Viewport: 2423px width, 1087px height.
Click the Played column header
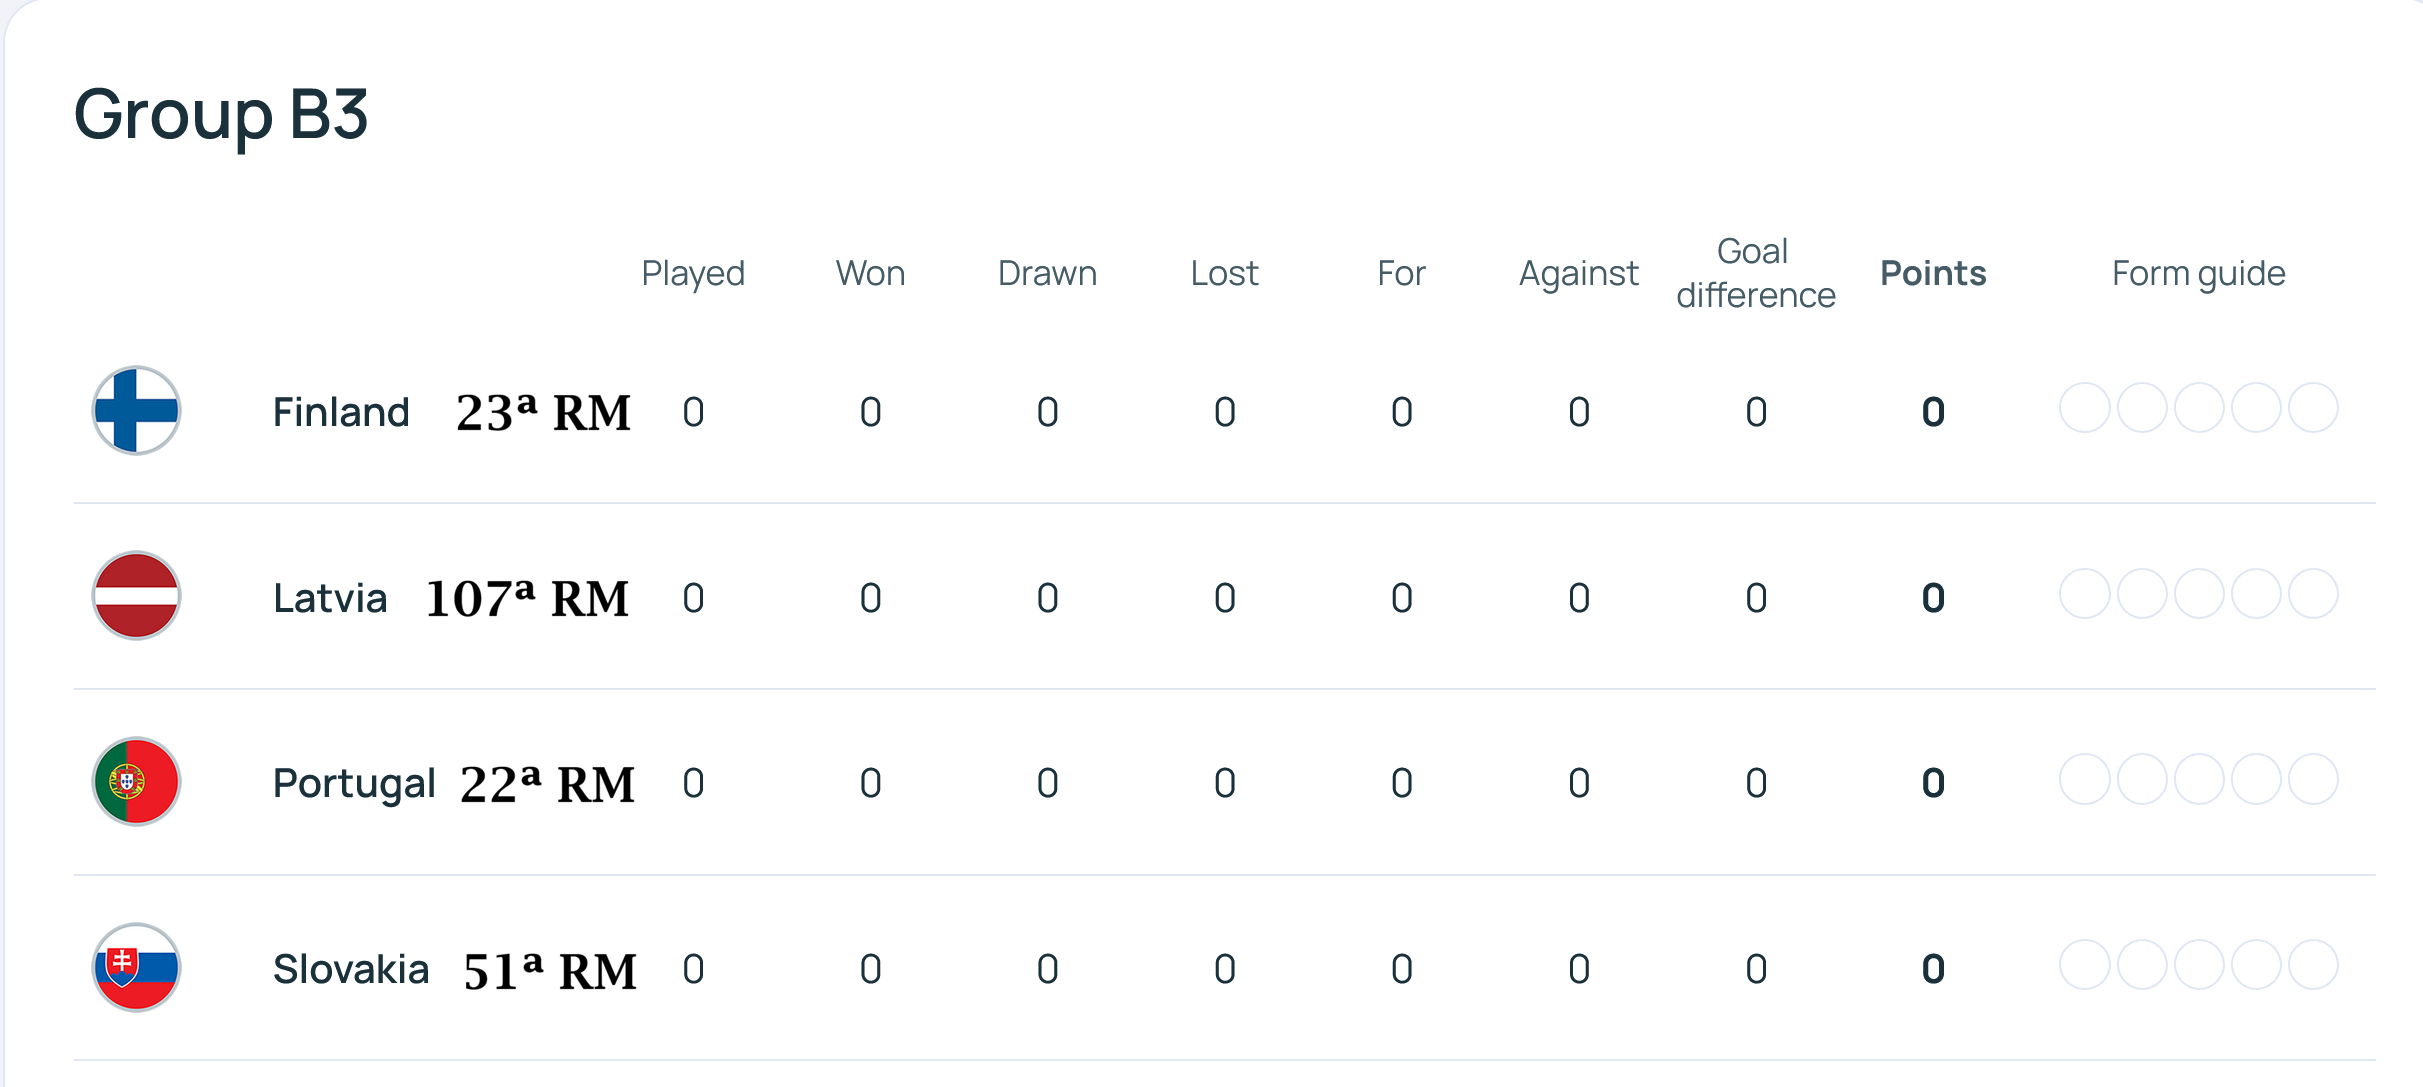[693, 273]
